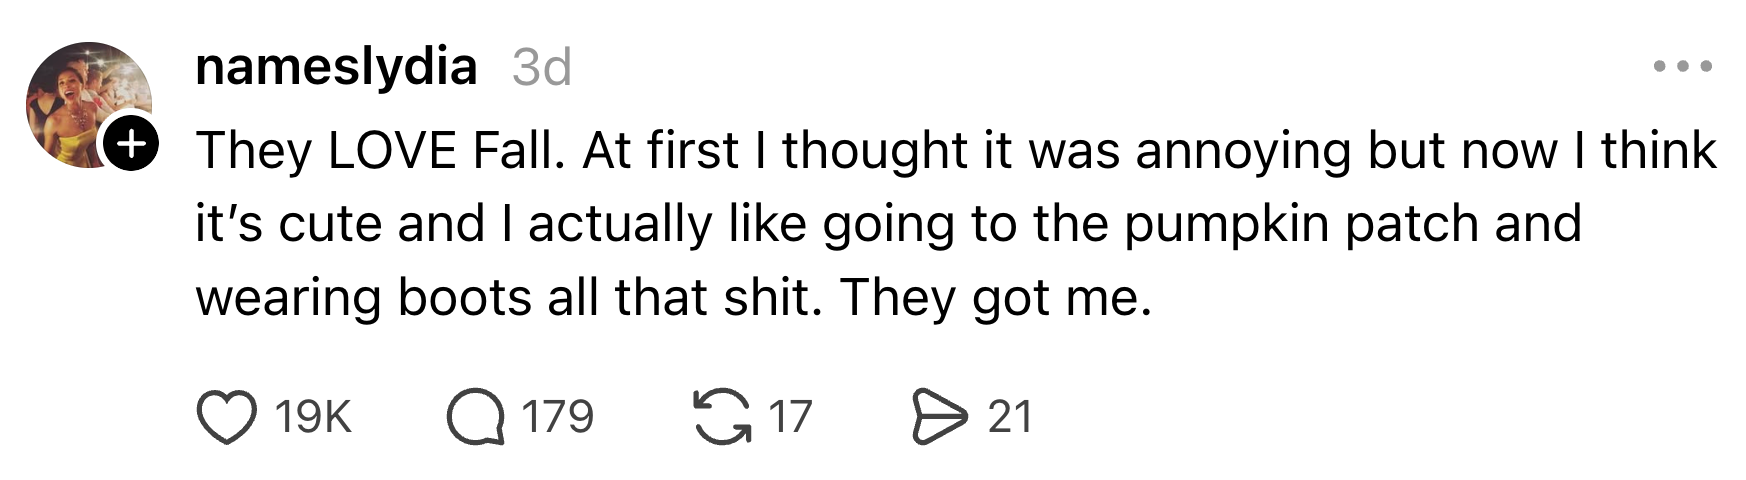Click the 179 replies count
1746x480 pixels.
click(x=557, y=417)
